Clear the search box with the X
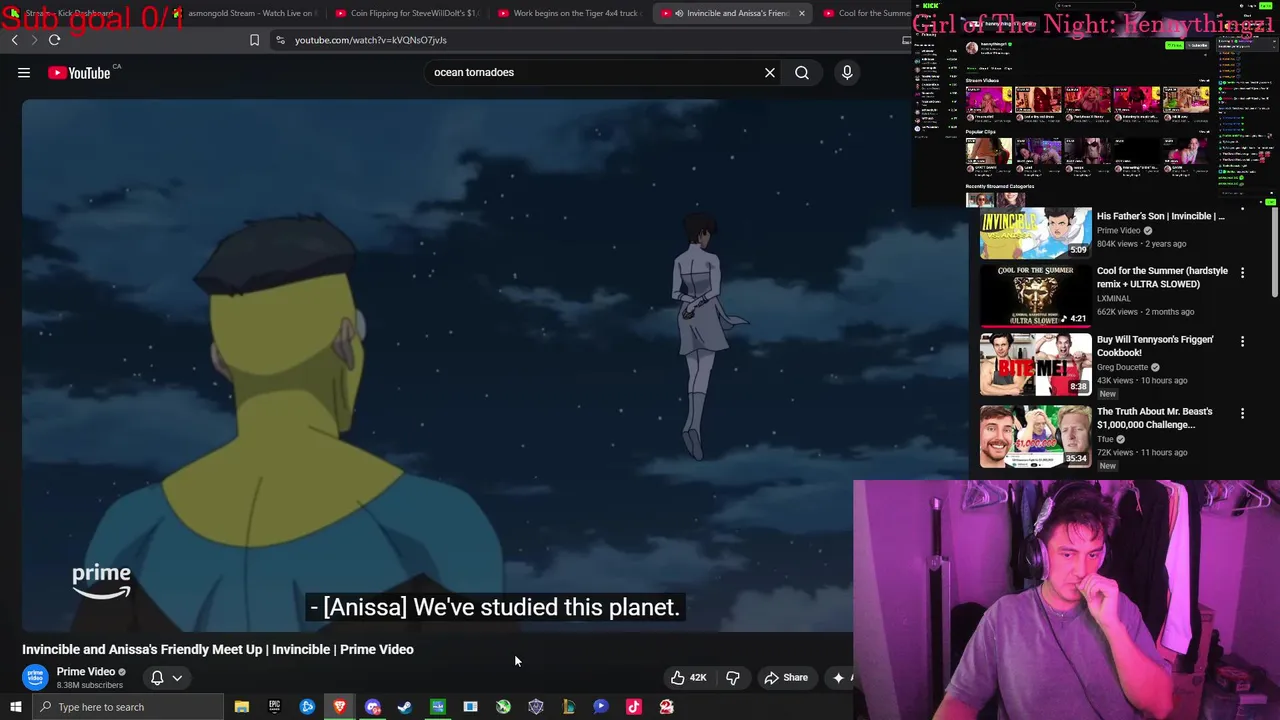This screenshot has width=1280, height=720. click(x=770, y=72)
